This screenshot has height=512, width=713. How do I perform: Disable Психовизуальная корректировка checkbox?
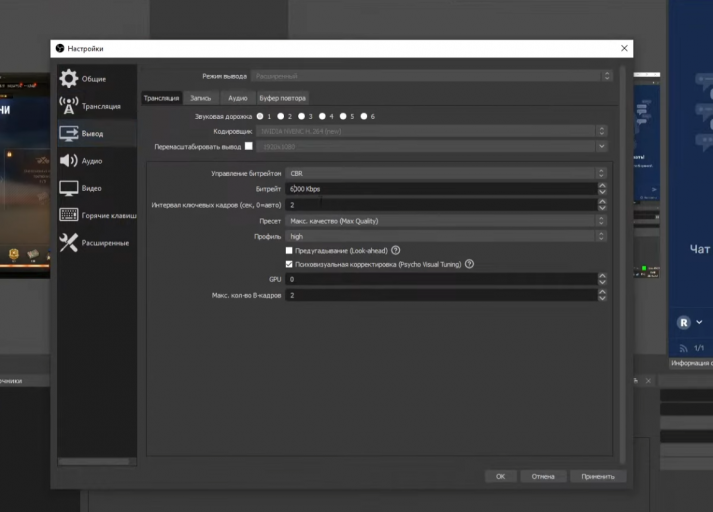click(289, 264)
